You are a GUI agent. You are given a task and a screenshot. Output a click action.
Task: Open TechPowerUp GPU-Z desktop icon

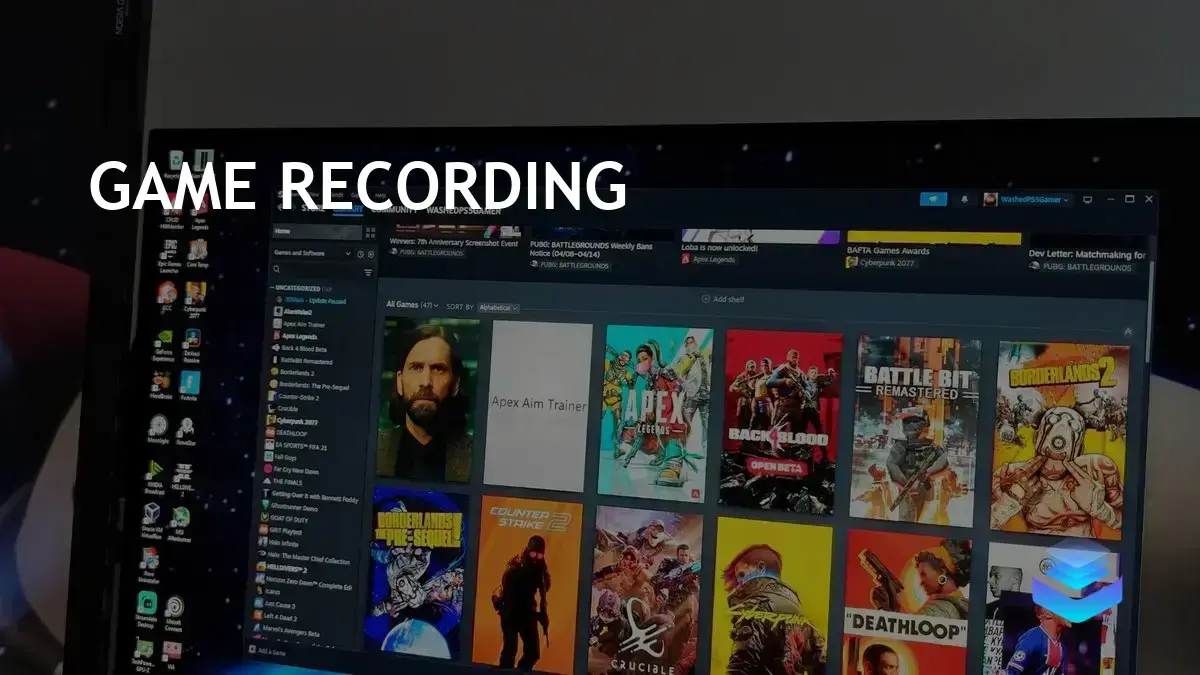[142, 655]
